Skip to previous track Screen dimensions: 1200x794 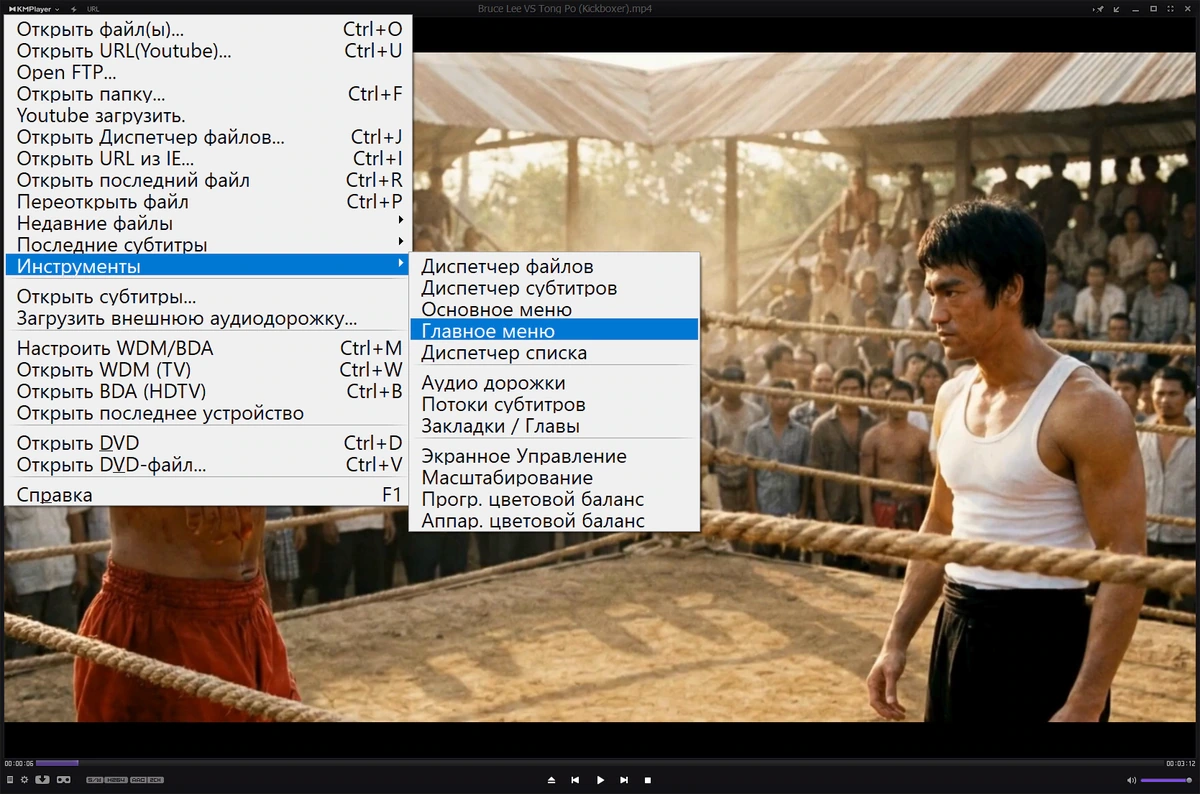coord(575,779)
